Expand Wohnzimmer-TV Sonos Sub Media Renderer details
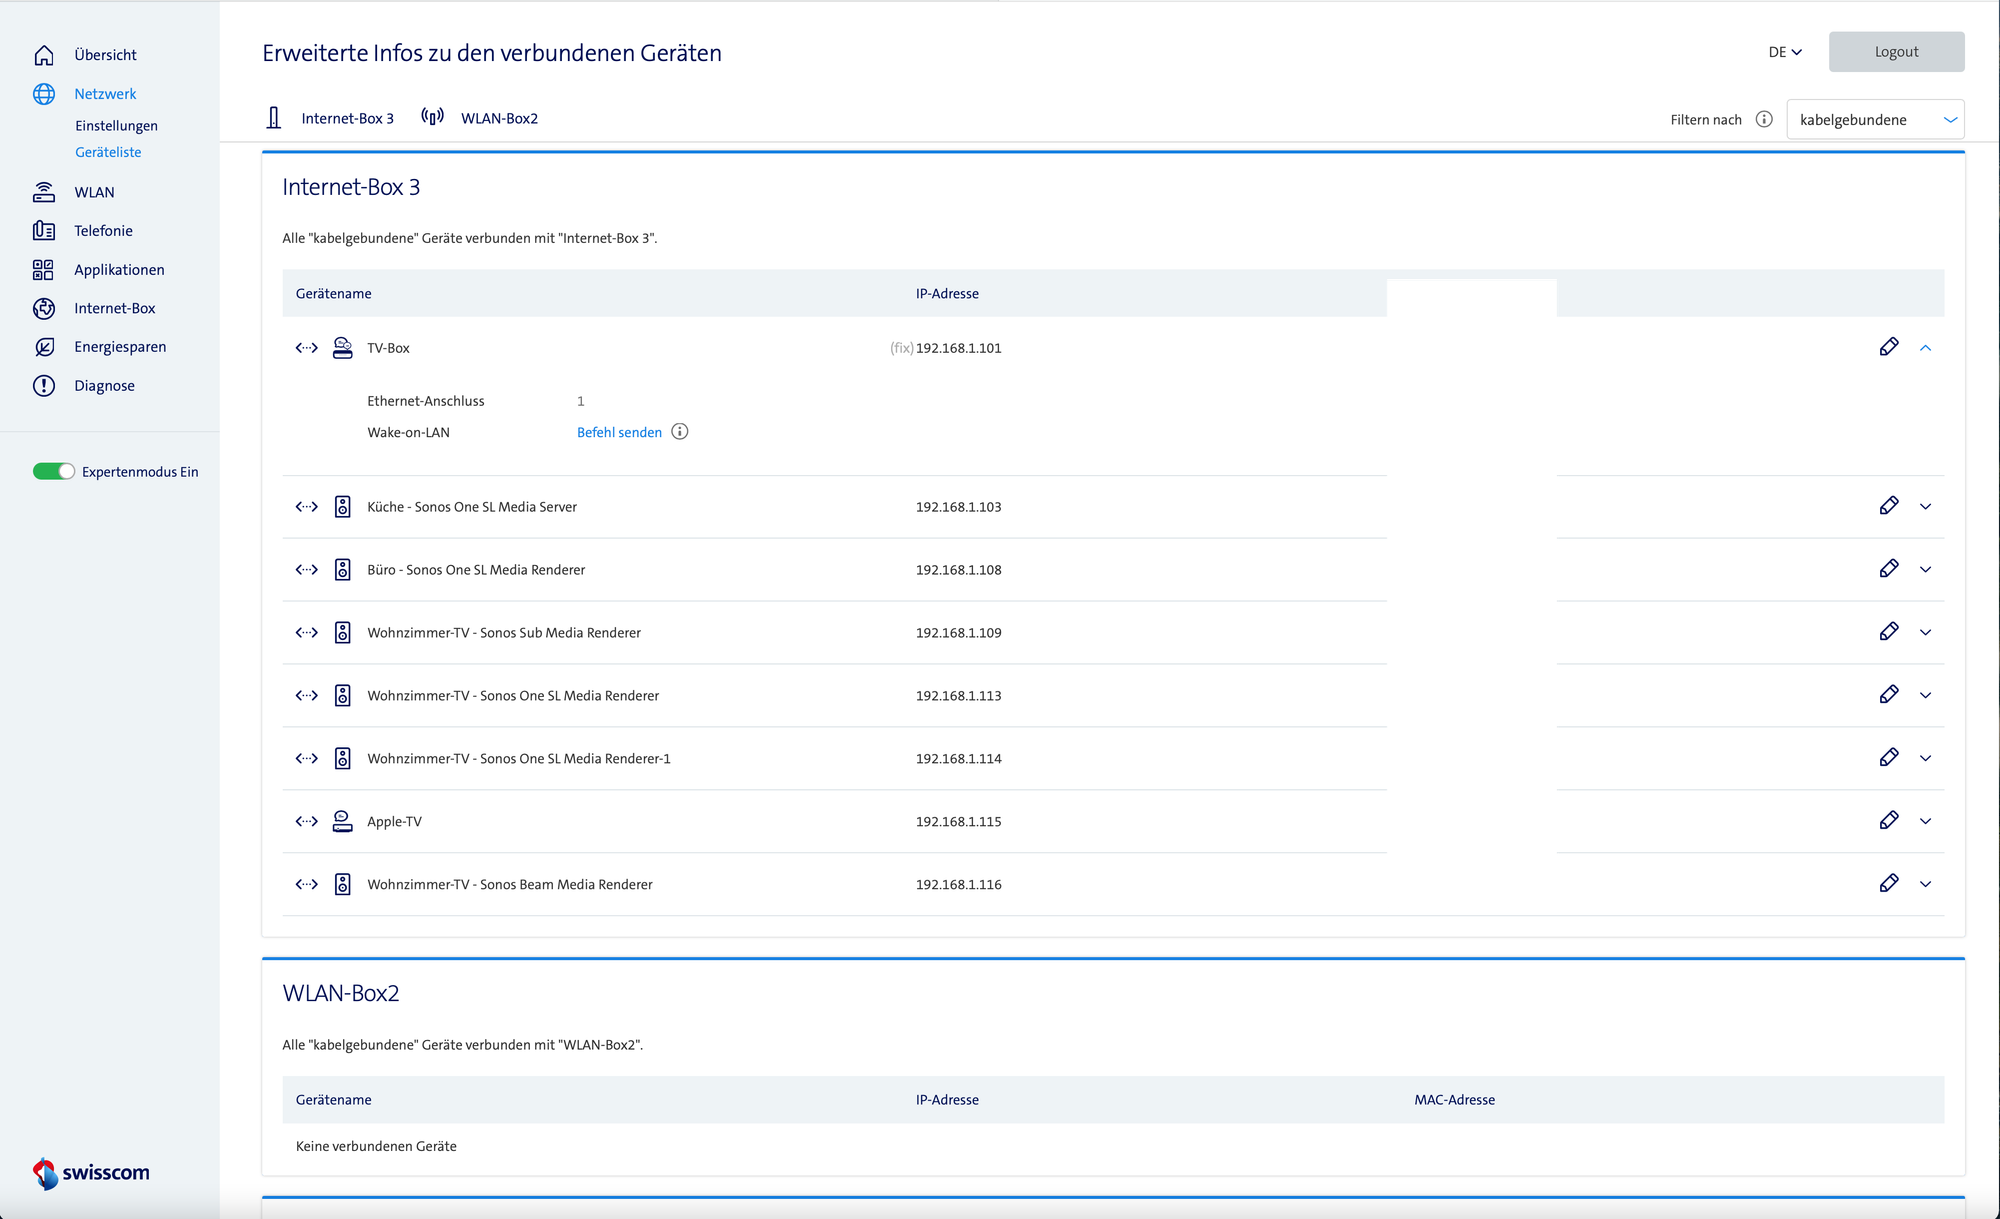 (1926, 633)
